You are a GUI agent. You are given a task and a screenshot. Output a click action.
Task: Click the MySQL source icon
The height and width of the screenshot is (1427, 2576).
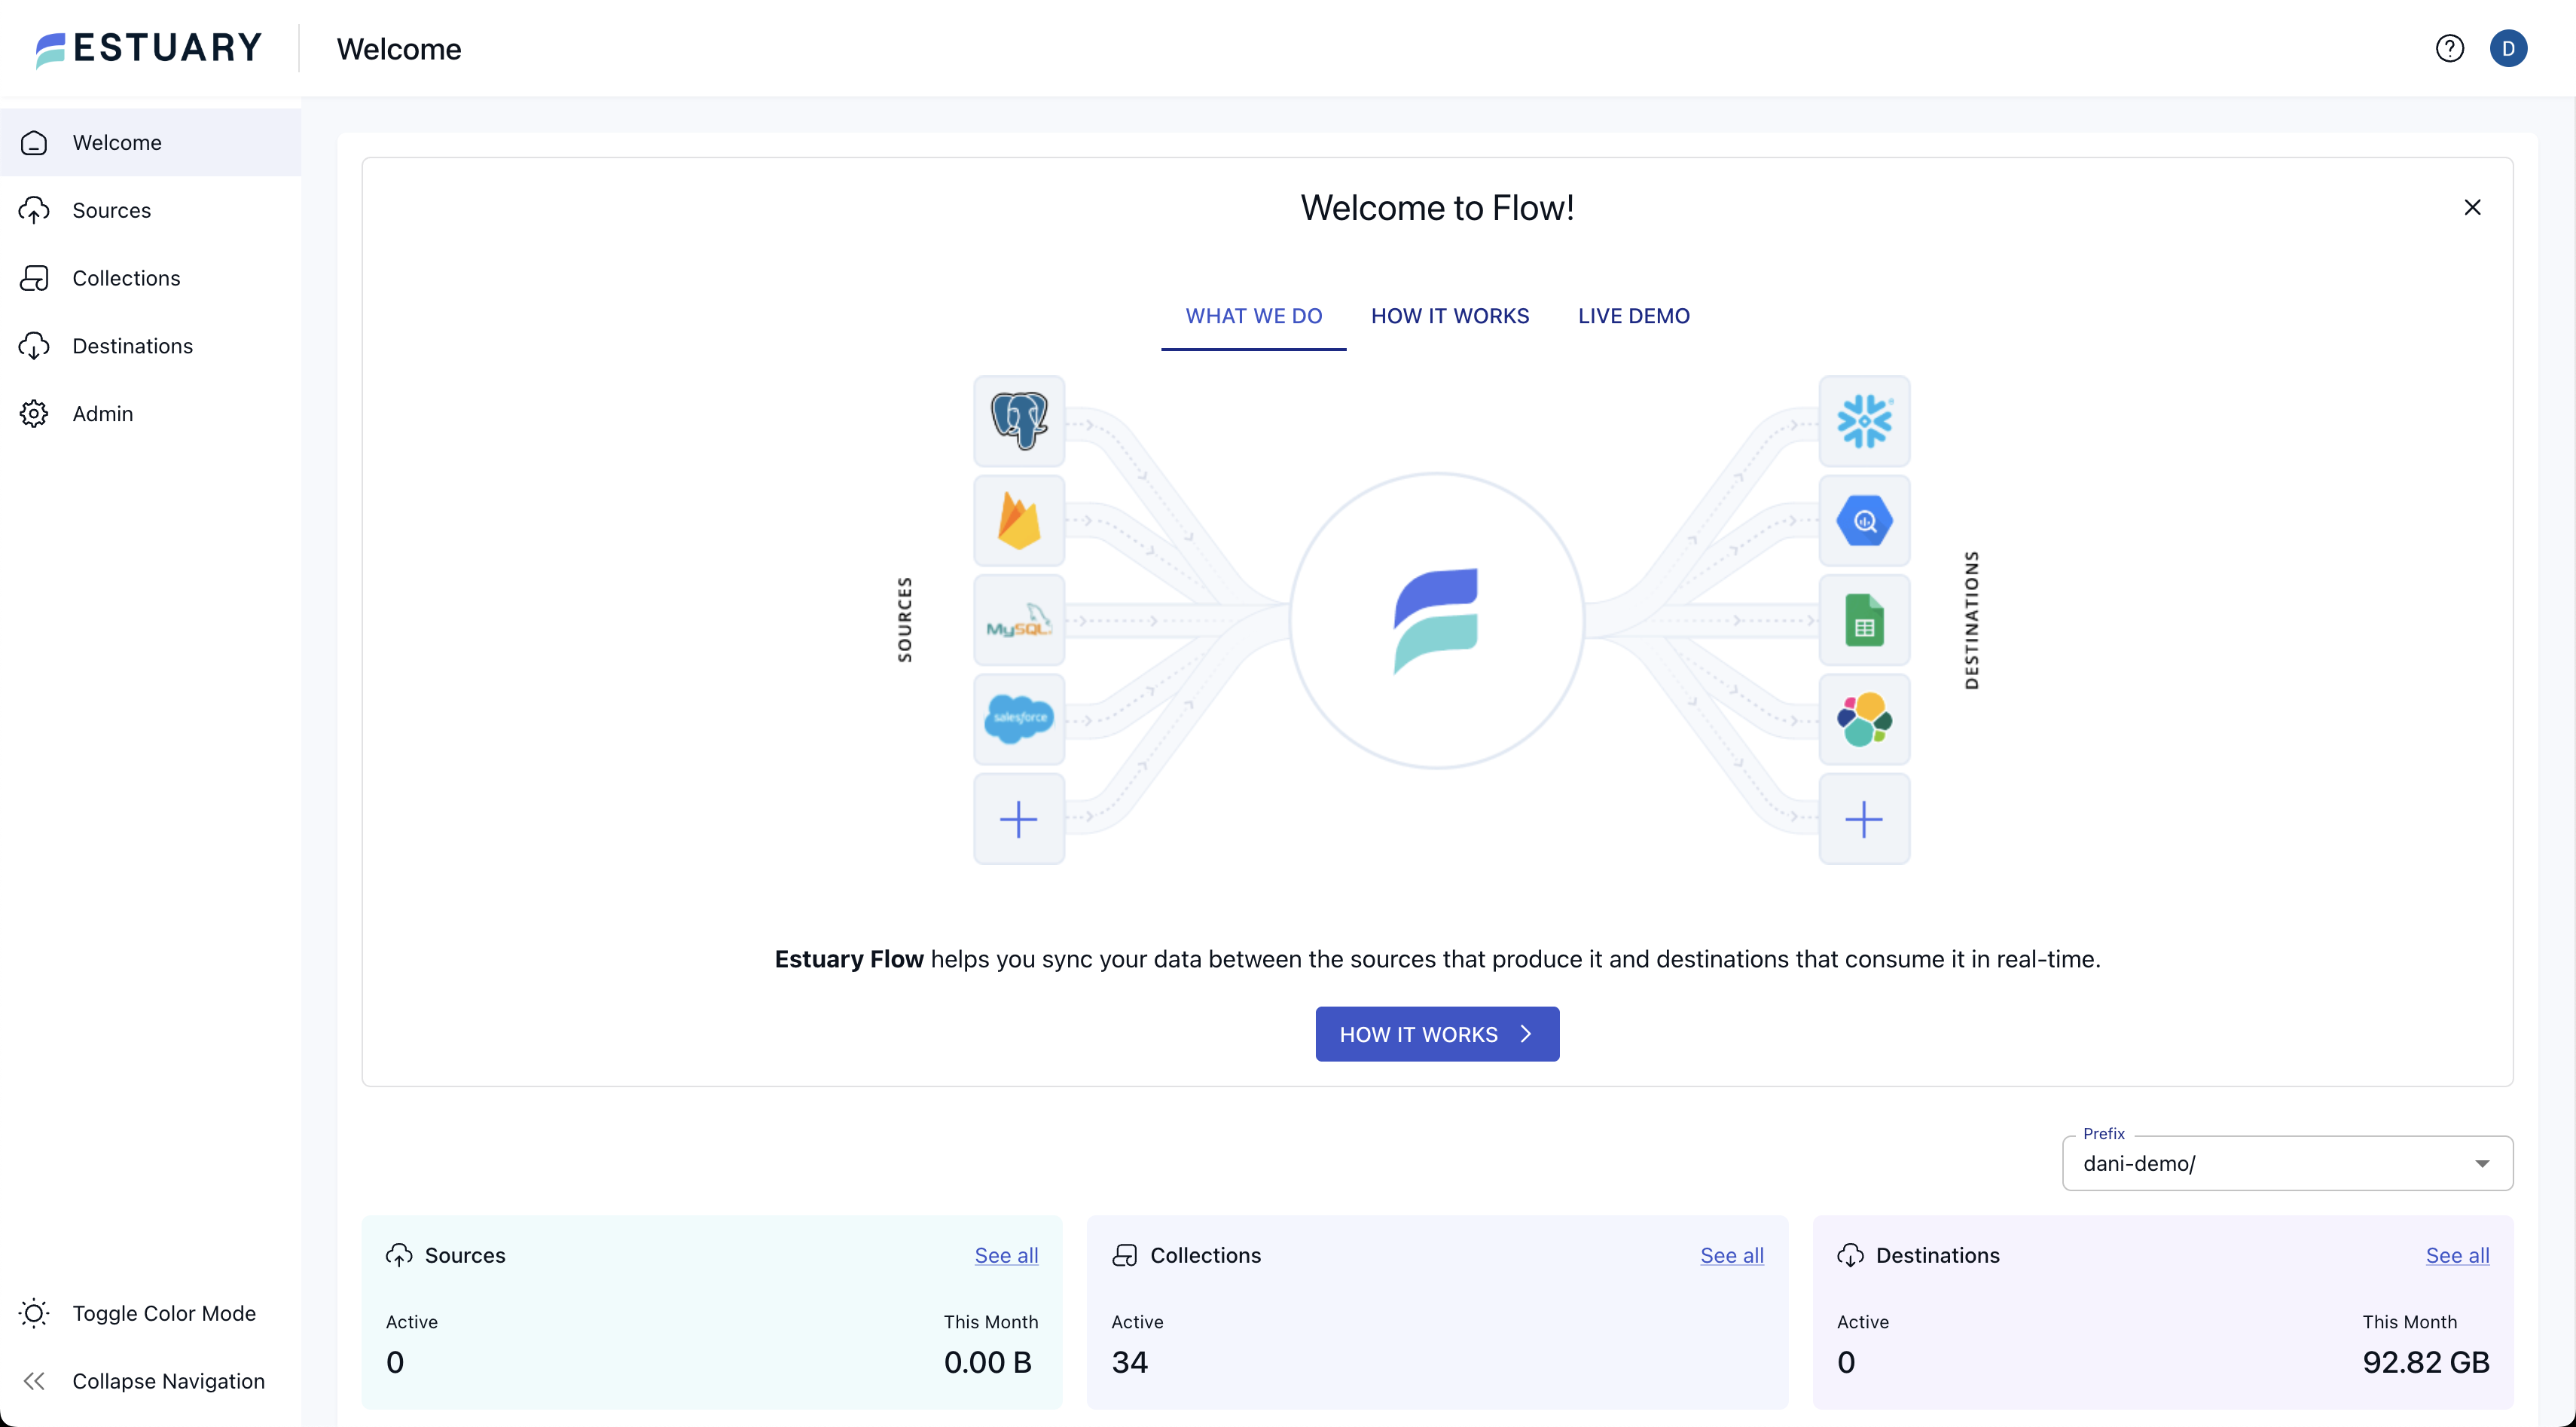click(1018, 620)
